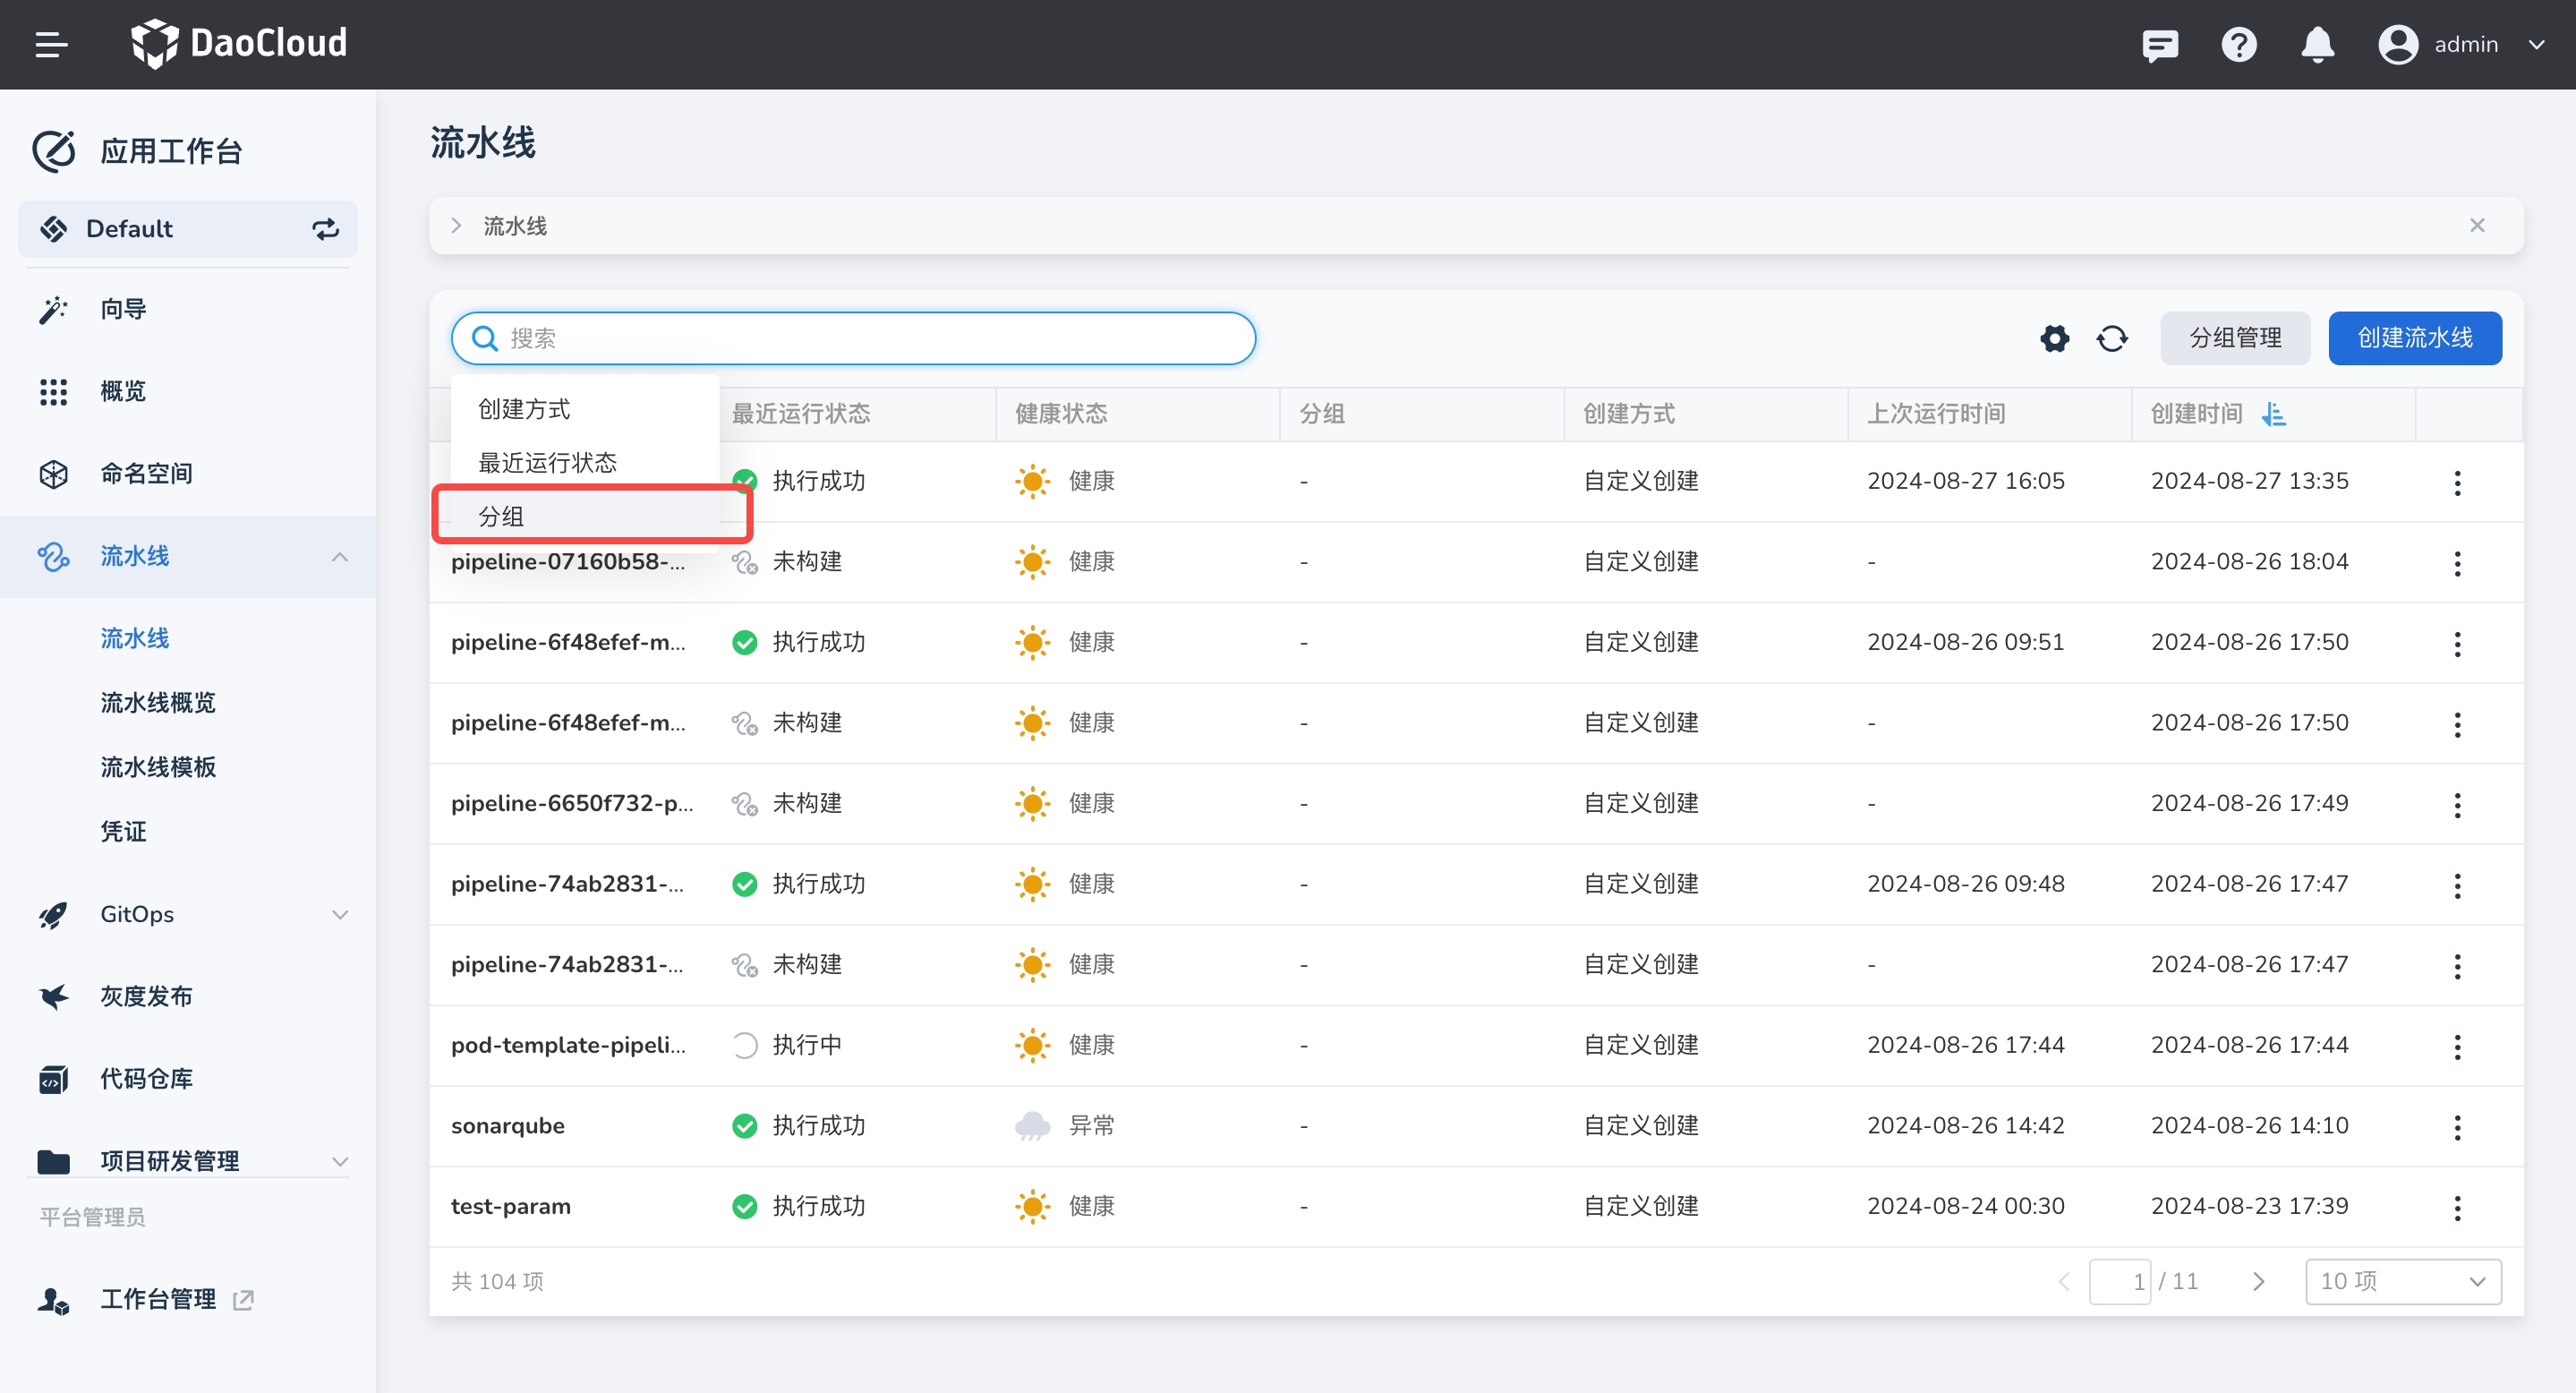Open the messages chat icon

[x=2160, y=45]
